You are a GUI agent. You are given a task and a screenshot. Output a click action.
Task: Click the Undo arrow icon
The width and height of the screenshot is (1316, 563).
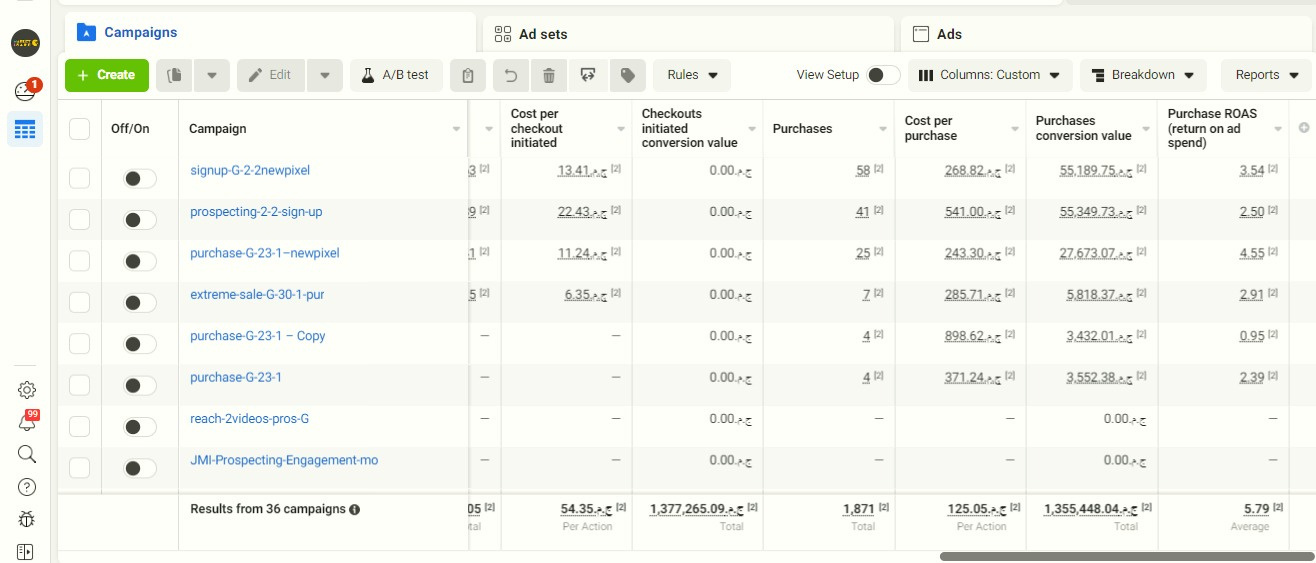click(x=511, y=75)
